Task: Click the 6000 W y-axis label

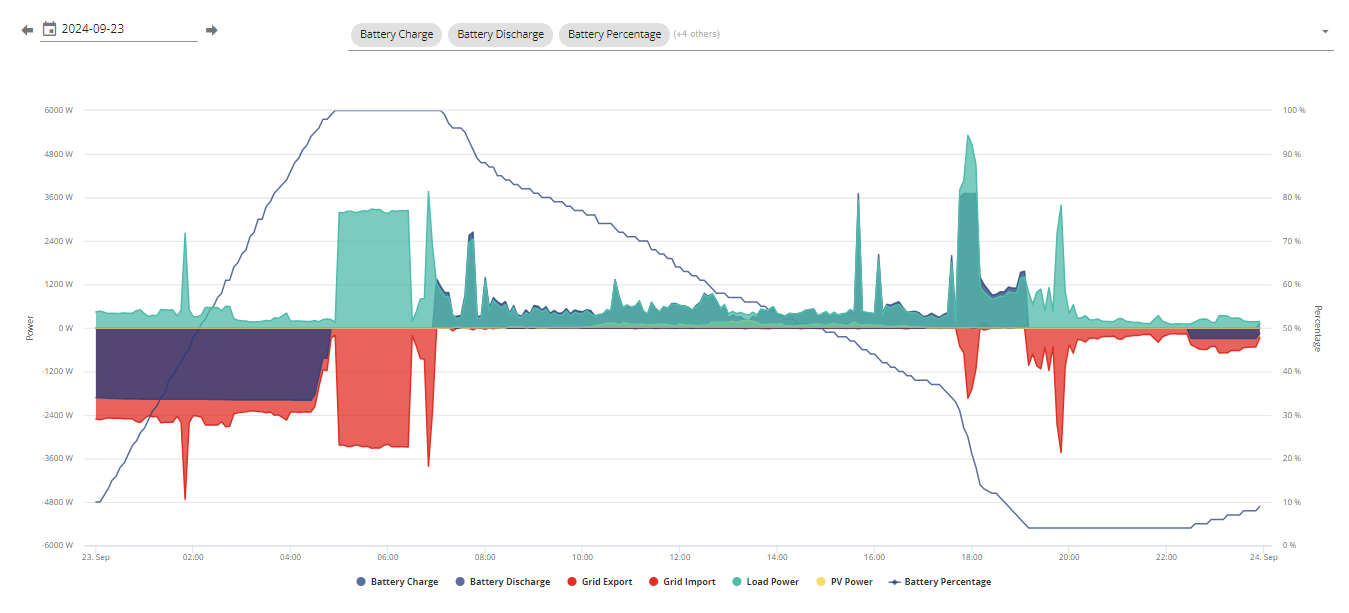Action: [x=59, y=110]
